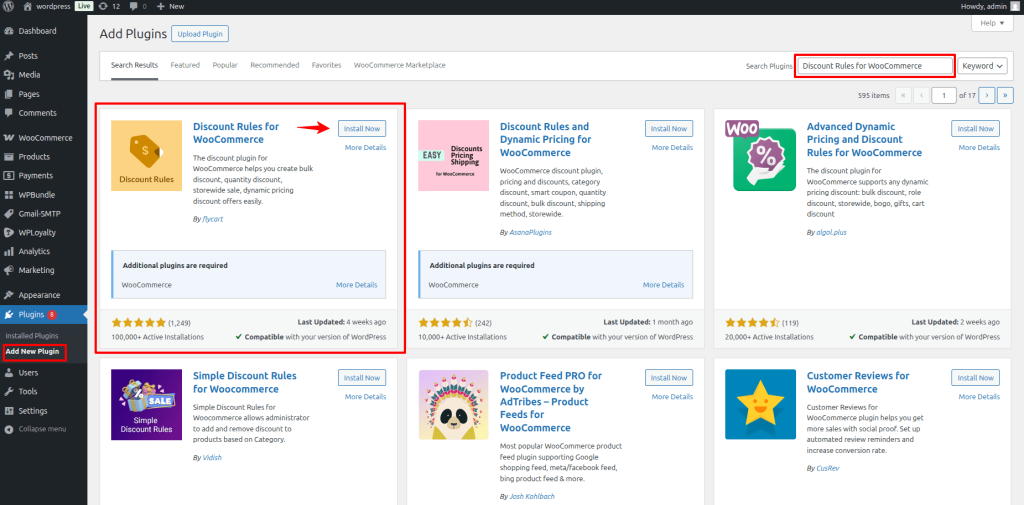Open the flycart author link

click(x=214, y=220)
